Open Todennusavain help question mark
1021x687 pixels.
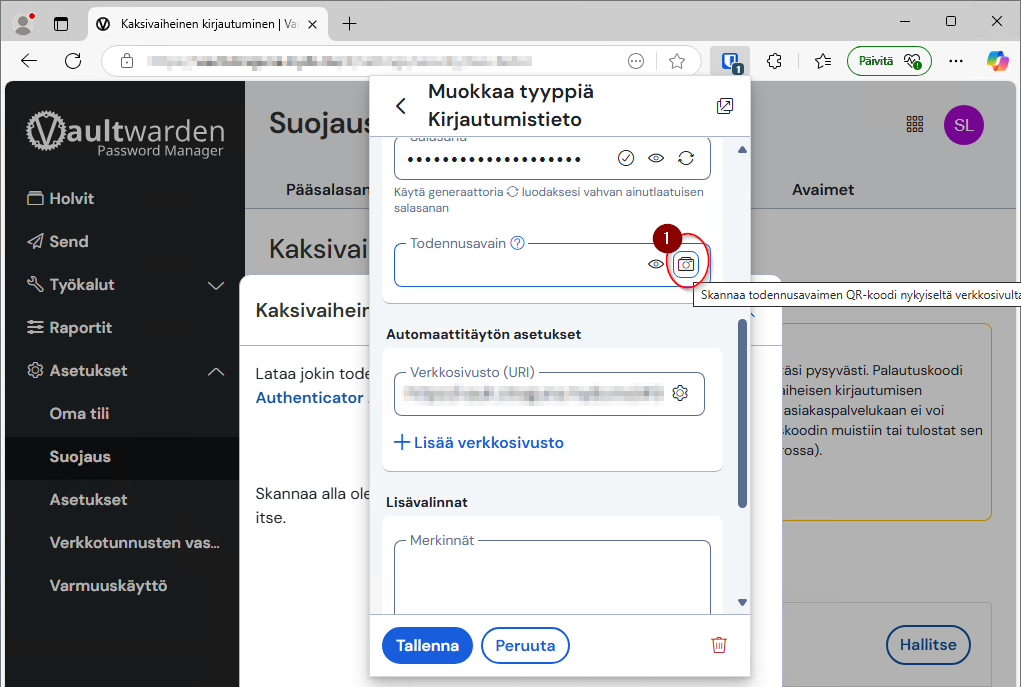click(518, 244)
